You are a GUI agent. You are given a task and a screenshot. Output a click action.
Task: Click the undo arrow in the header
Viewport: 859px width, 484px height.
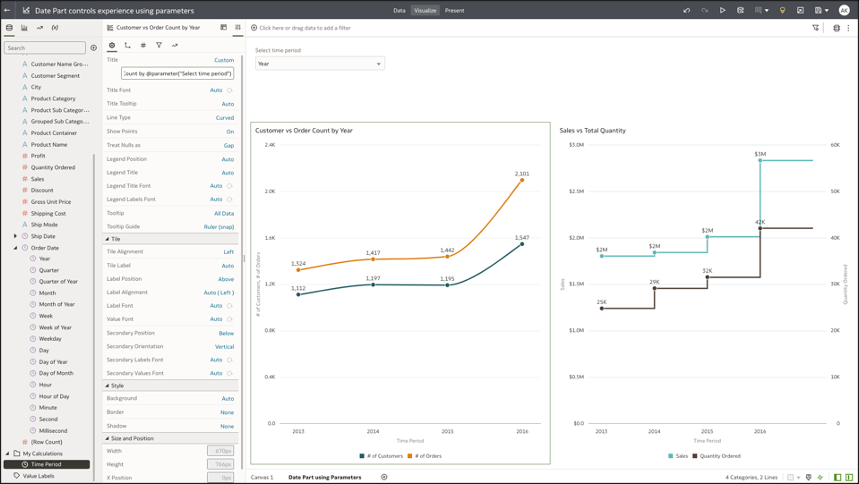(x=686, y=10)
